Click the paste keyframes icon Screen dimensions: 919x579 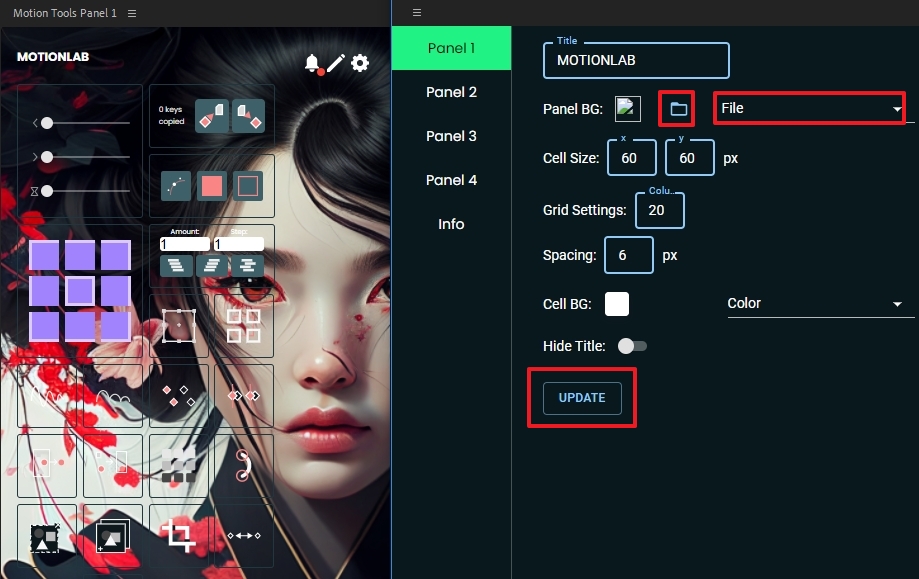click(x=247, y=114)
